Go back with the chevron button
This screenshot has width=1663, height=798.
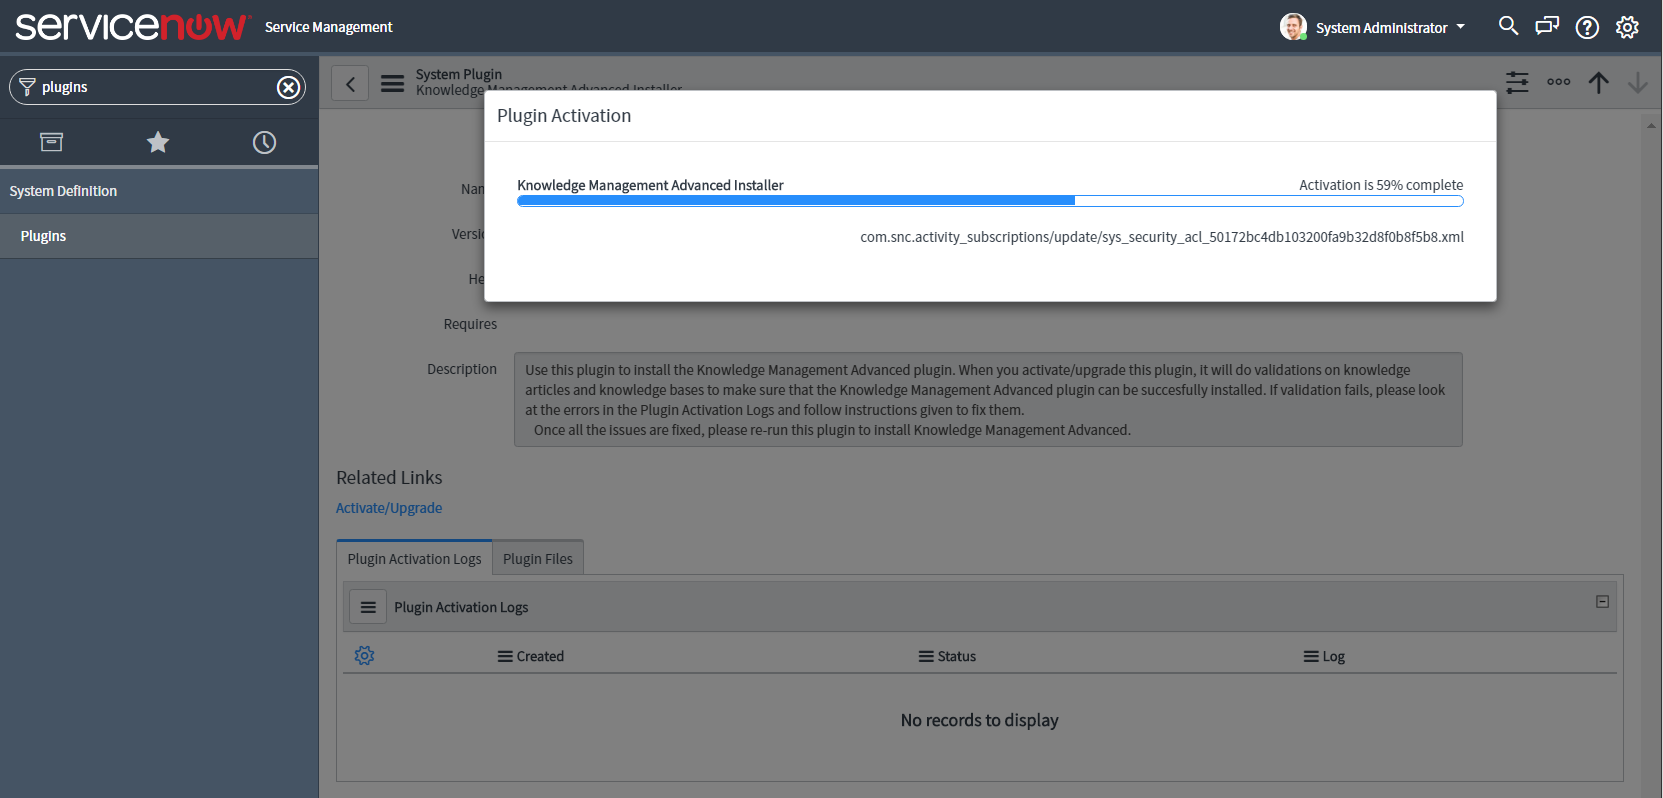(x=350, y=84)
